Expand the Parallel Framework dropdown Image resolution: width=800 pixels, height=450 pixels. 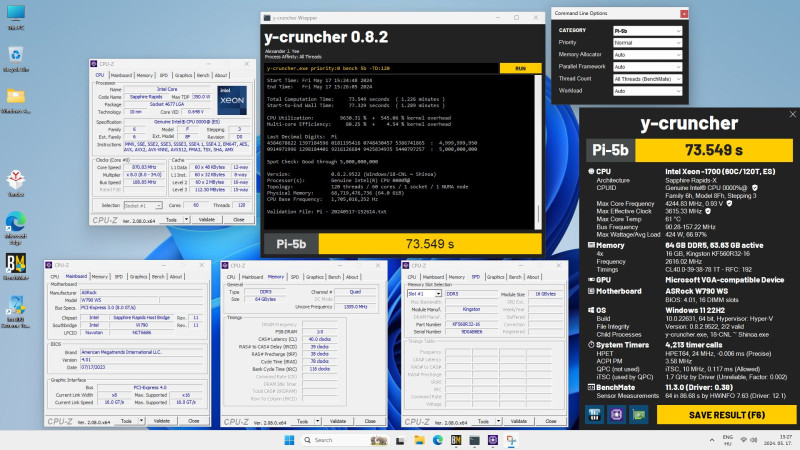[x=647, y=67]
